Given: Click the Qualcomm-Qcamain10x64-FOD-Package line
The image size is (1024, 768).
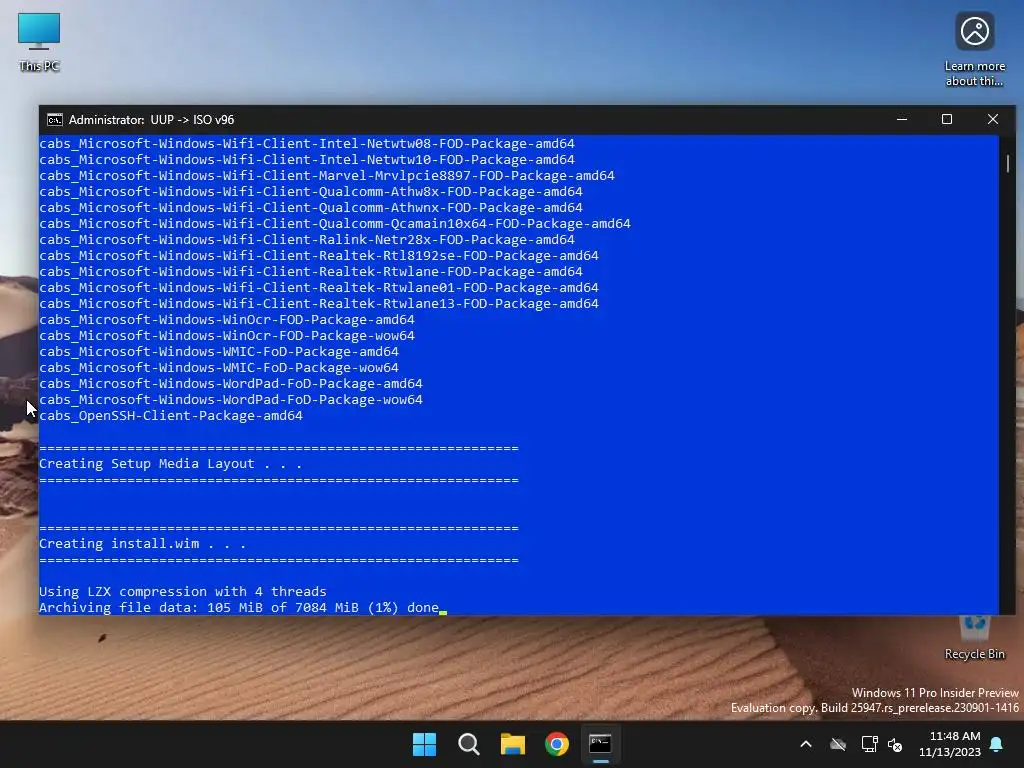Looking at the screenshot, I should click(x=335, y=223).
